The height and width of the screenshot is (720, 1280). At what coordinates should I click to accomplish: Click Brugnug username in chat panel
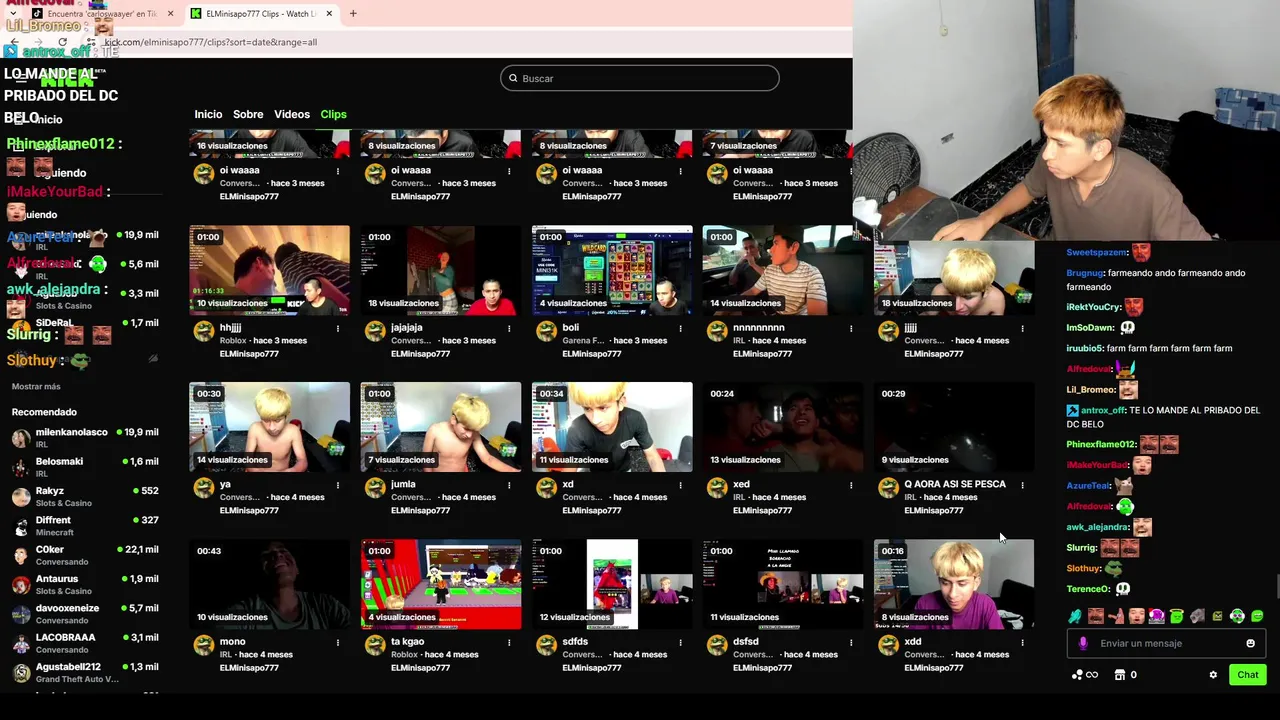click(x=1085, y=273)
